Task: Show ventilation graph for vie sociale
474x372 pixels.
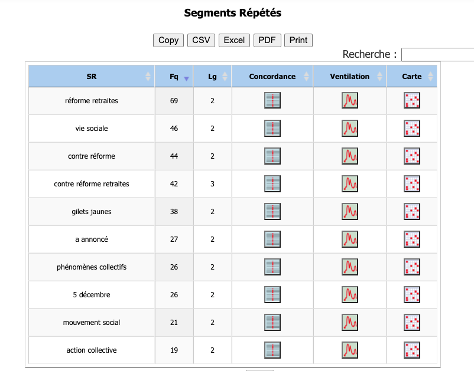Action: 350,128
